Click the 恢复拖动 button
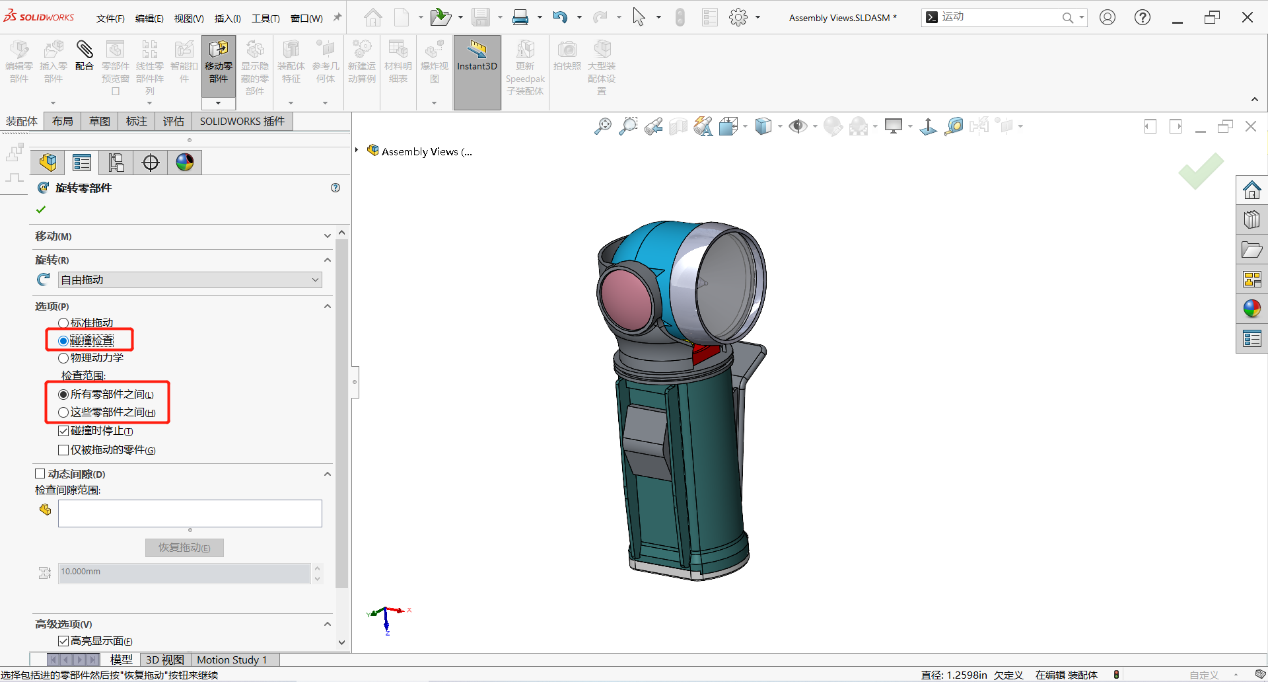 [x=185, y=547]
